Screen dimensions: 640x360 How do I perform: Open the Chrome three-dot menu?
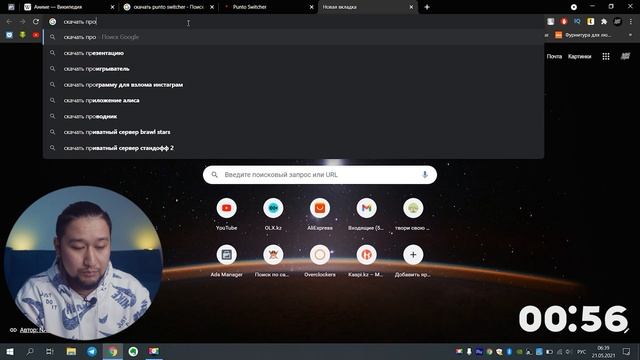click(x=631, y=22)
